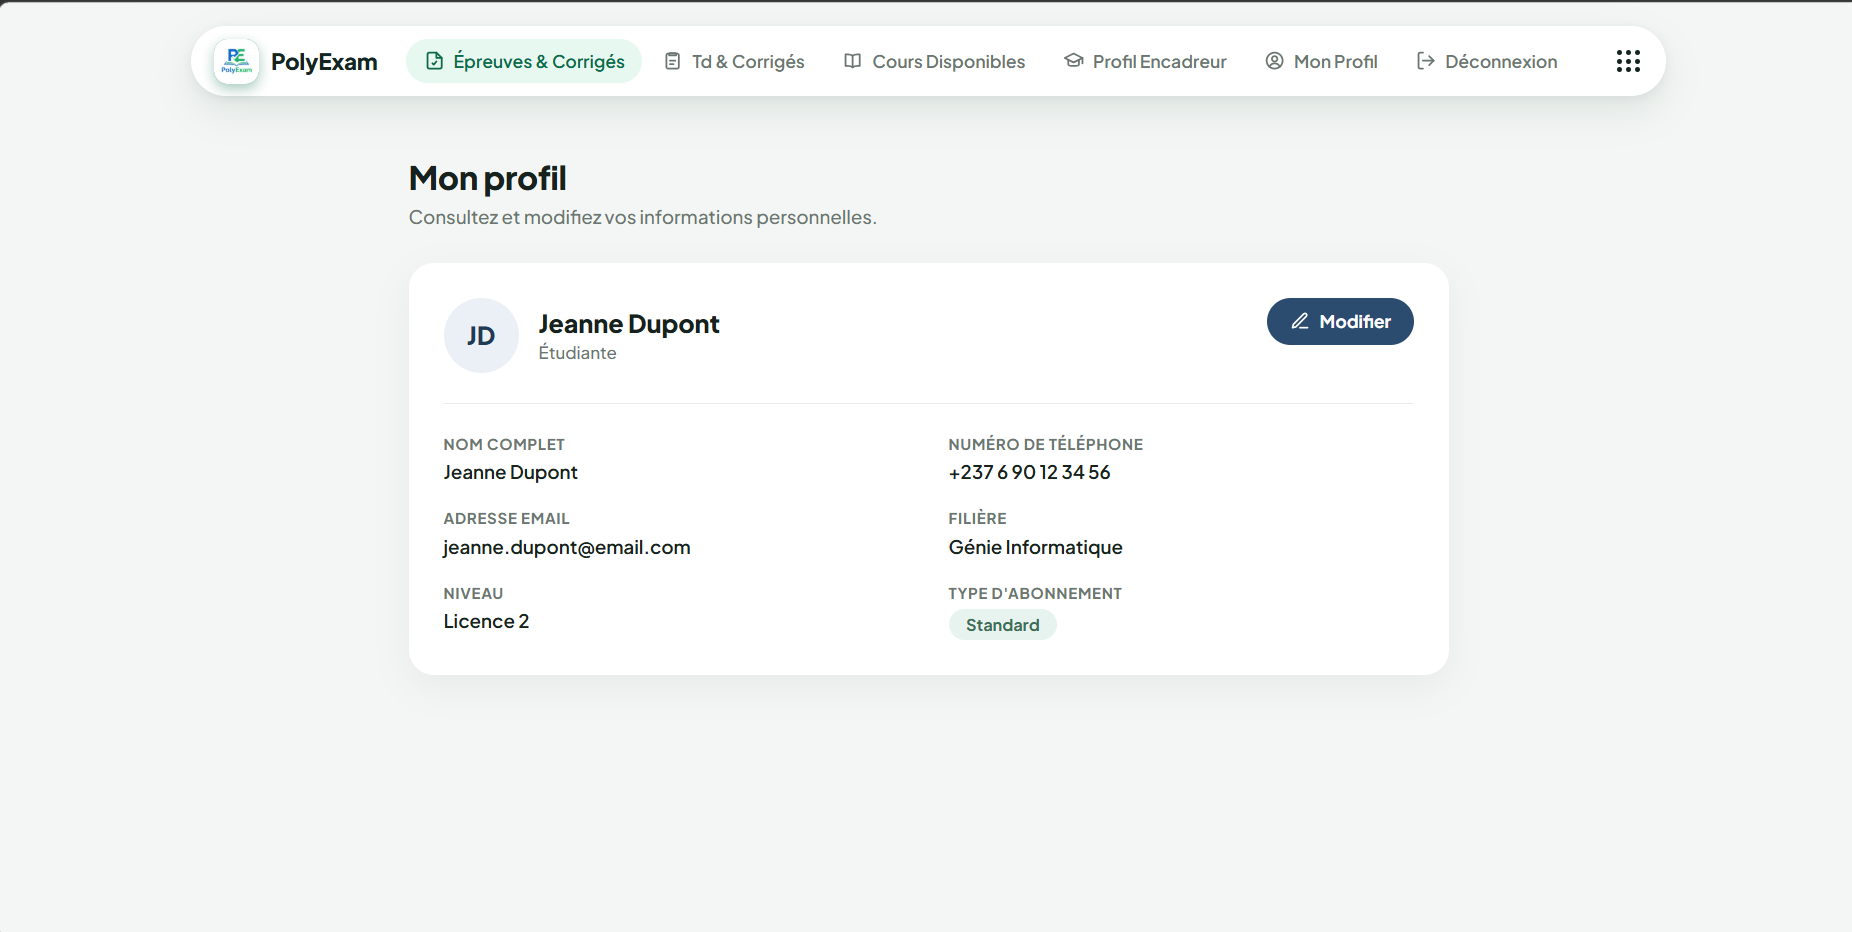Click the NIVEAU label
Screen dimensions: 1852x932
tap(473, 593)
